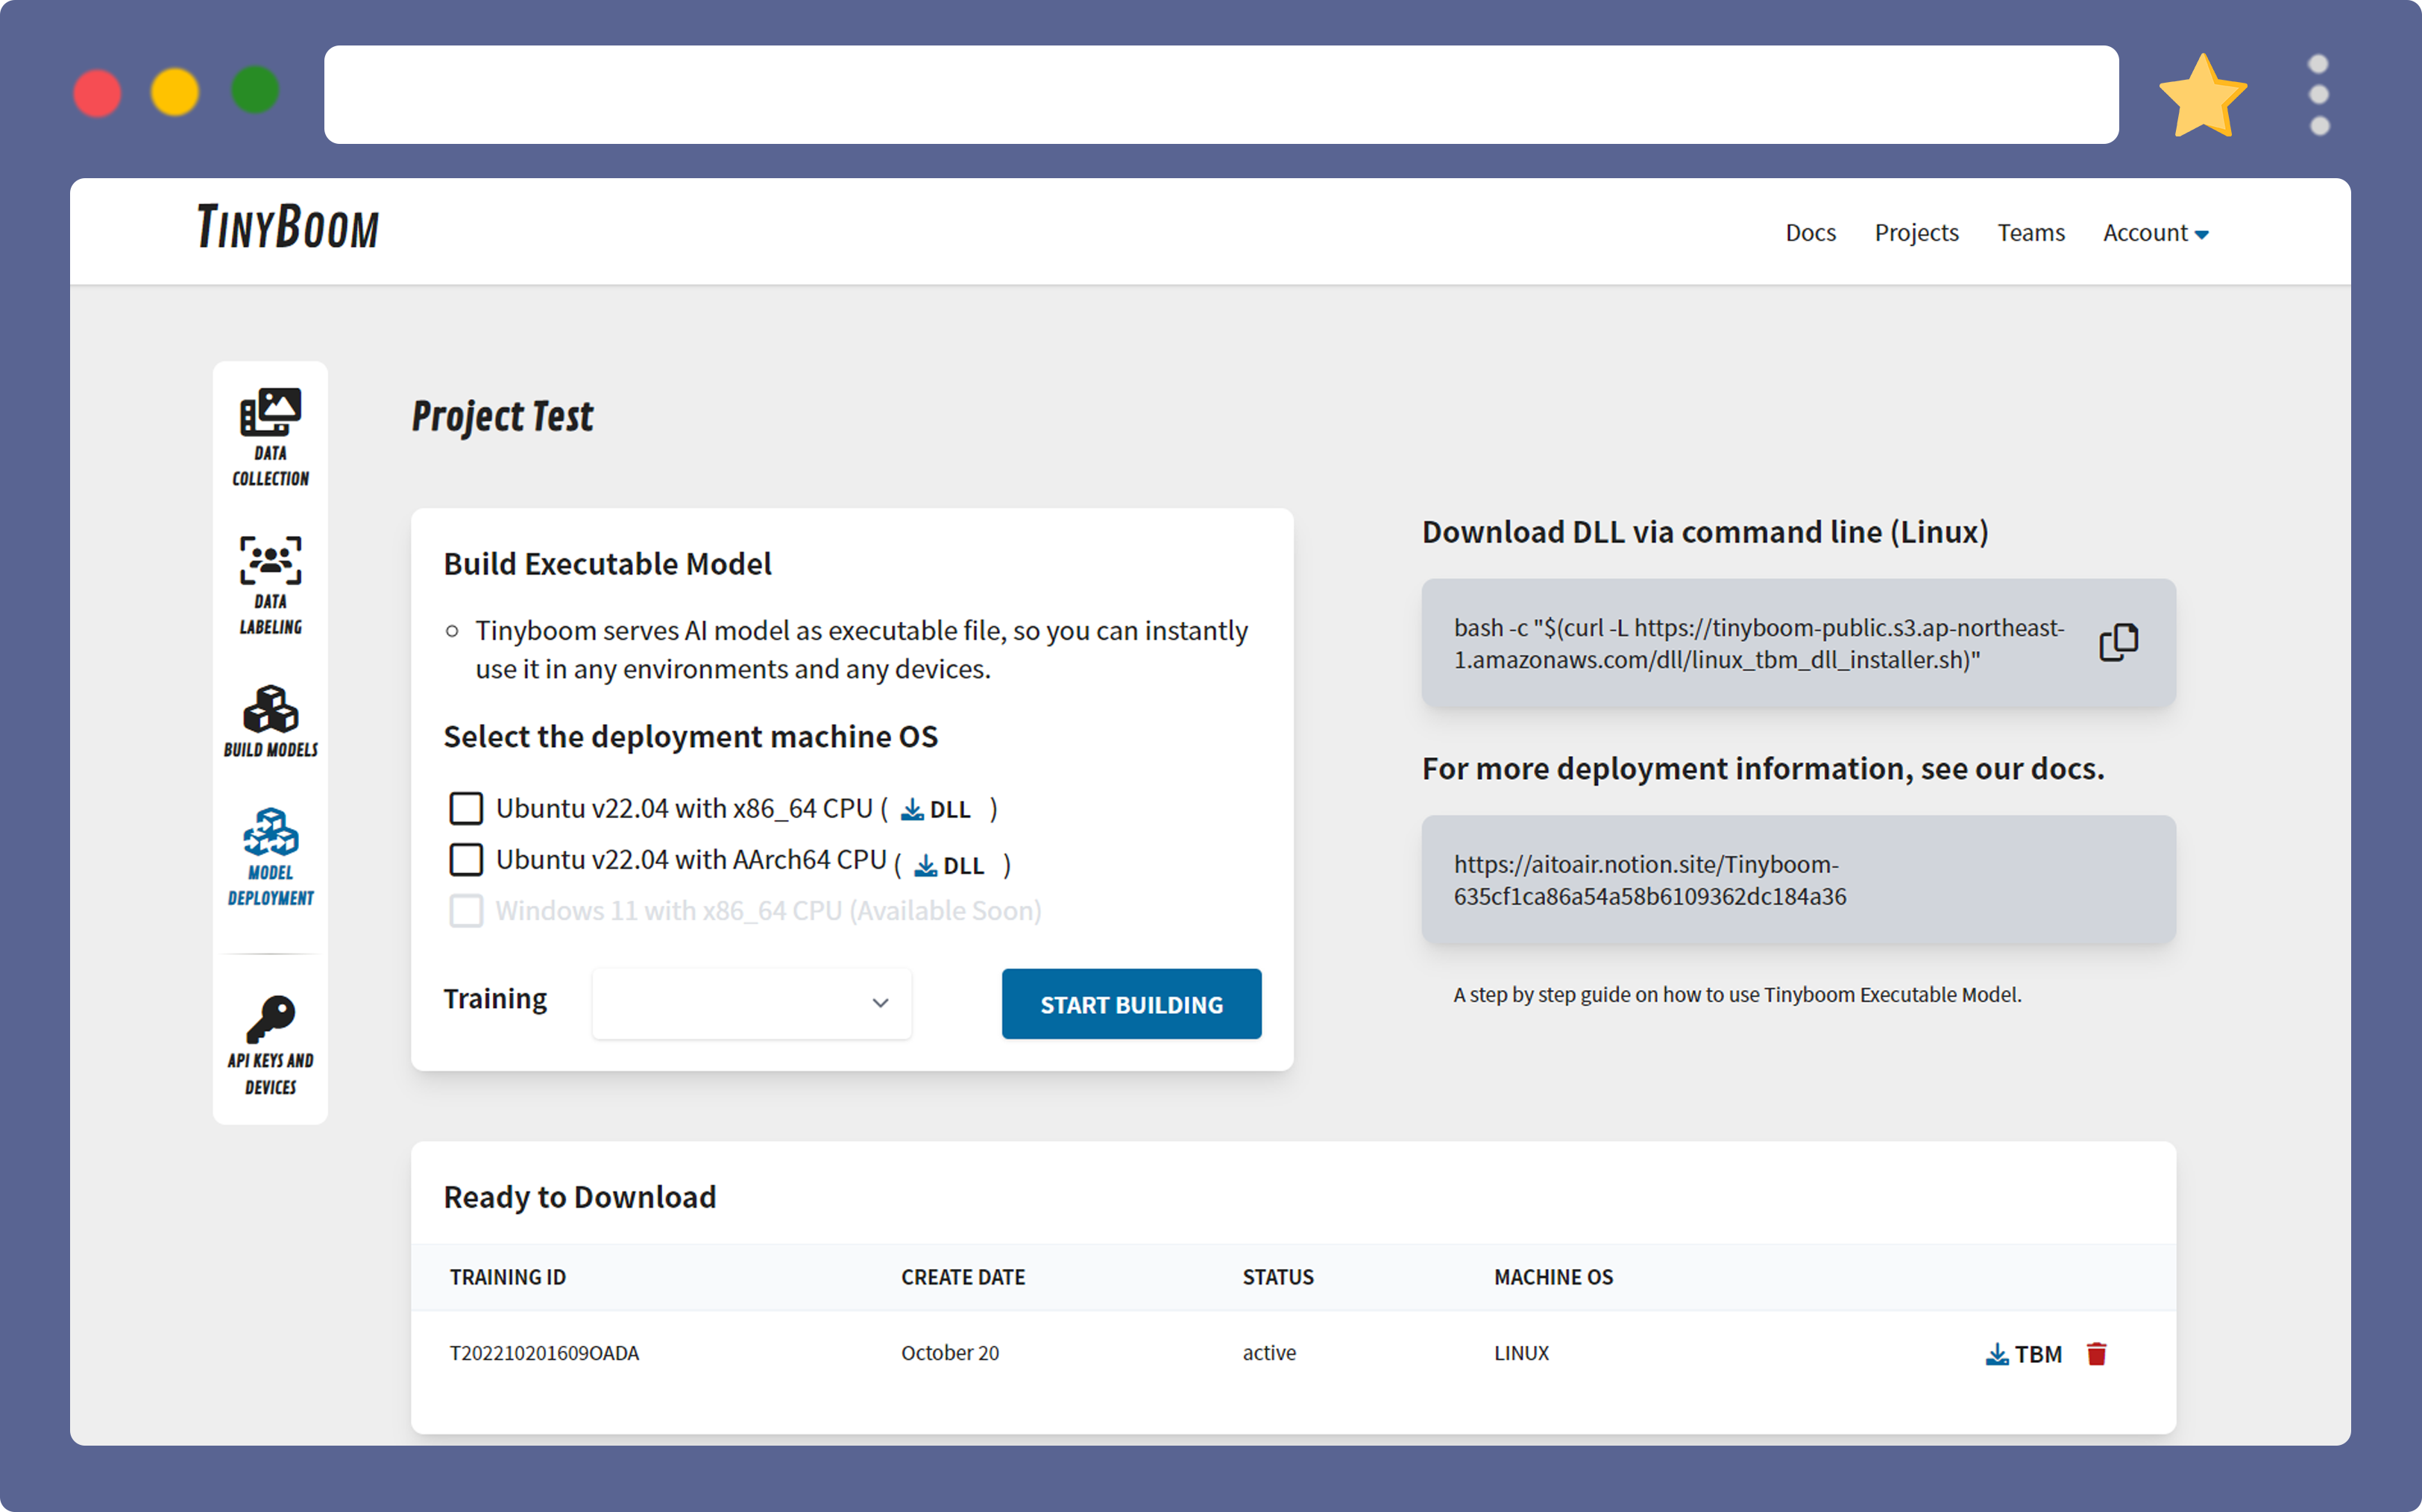This screenshot has width=2422, height=1512.
Task: Click the Project Test heading
Action: 502,416
